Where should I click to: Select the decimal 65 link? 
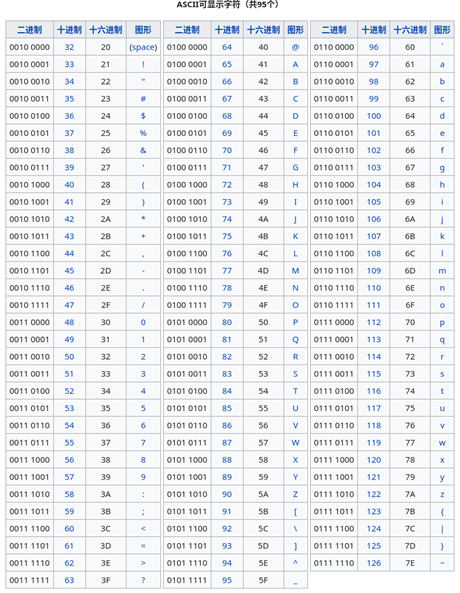tap(227, 64)
